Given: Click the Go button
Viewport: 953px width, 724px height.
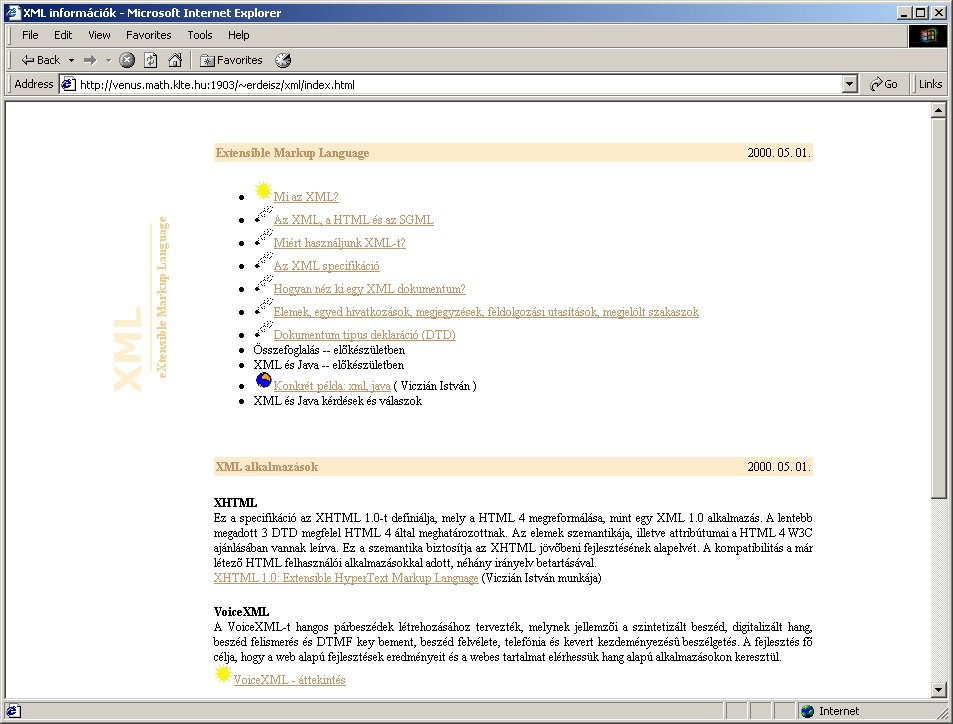Looking at the screenshot, I should pos(884,84).
